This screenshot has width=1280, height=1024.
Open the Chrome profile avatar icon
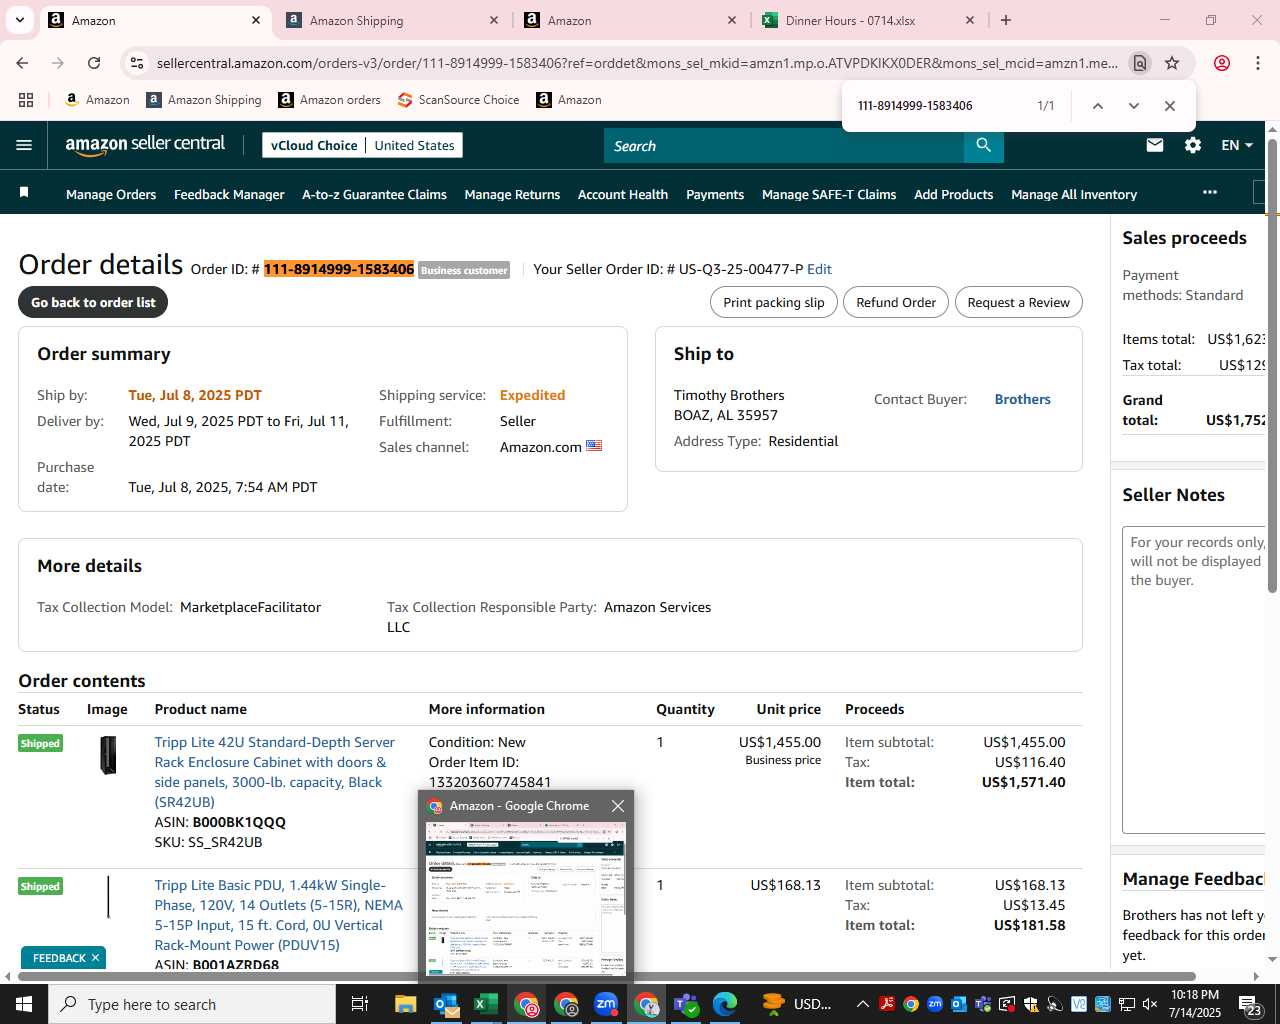(1222, 63)
